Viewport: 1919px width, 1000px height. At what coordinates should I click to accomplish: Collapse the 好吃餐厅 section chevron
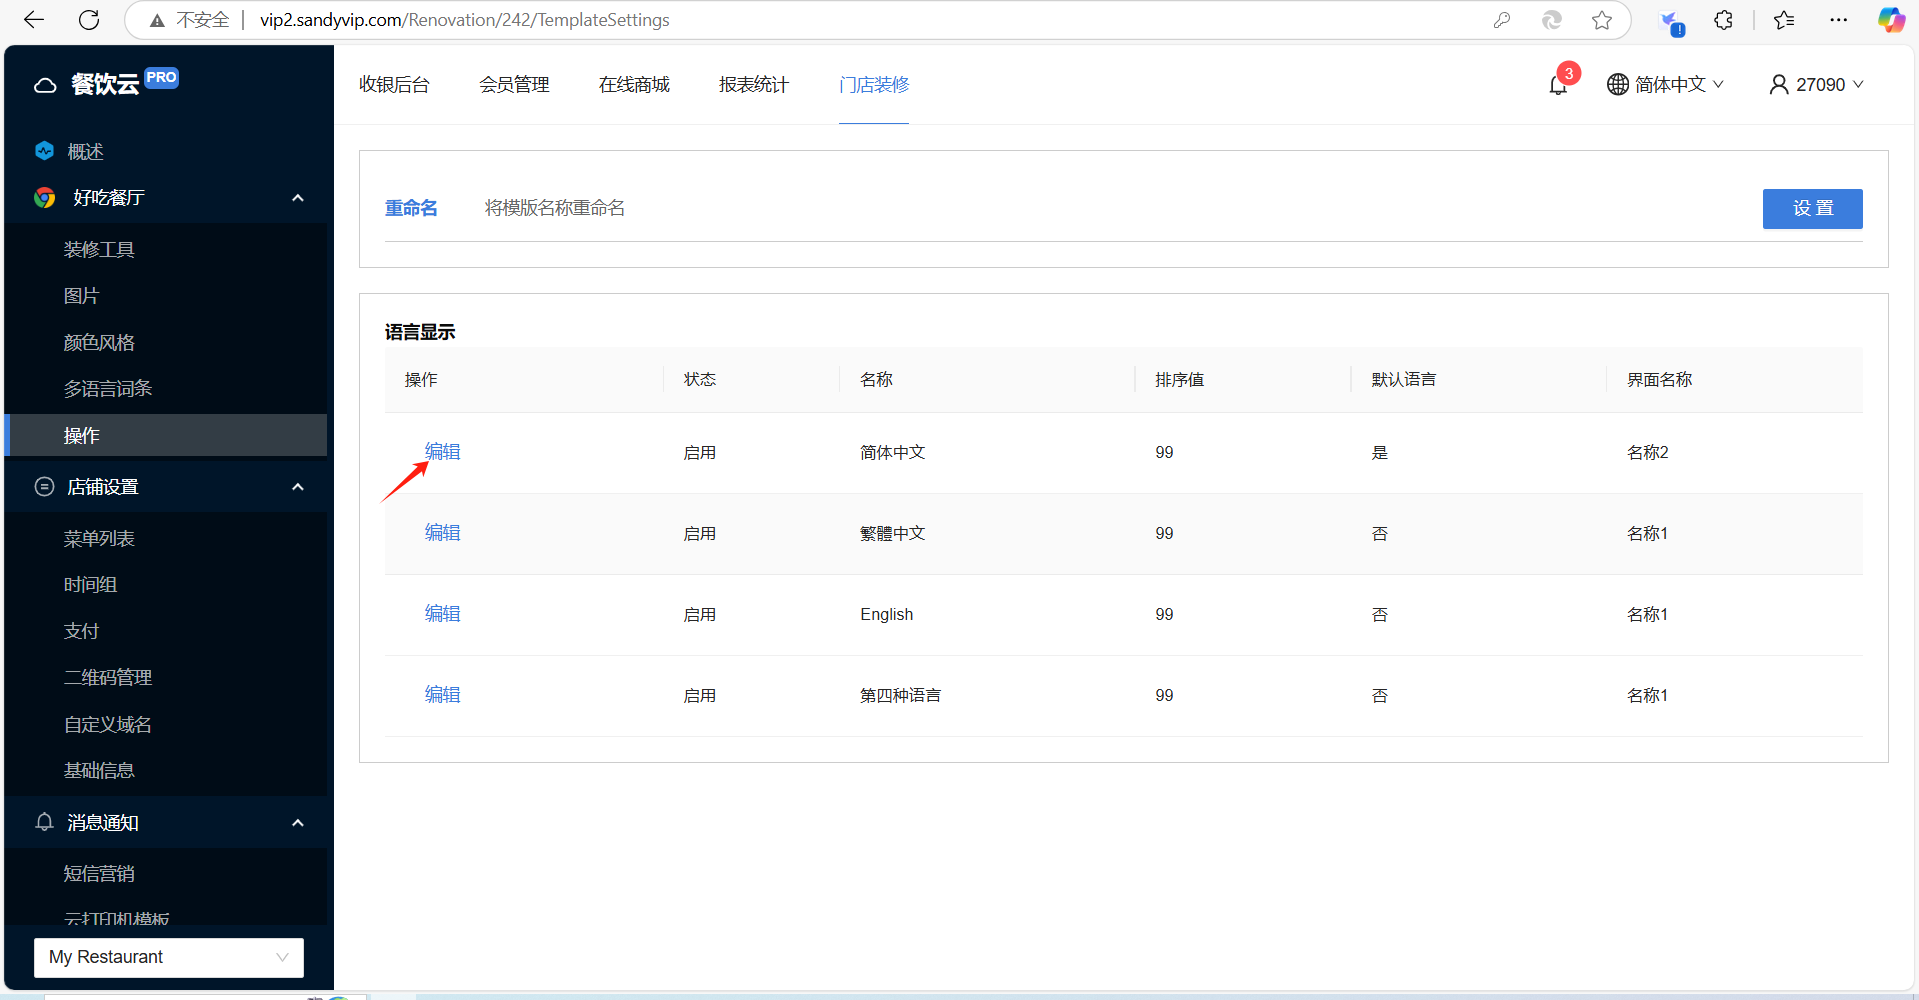297,198
